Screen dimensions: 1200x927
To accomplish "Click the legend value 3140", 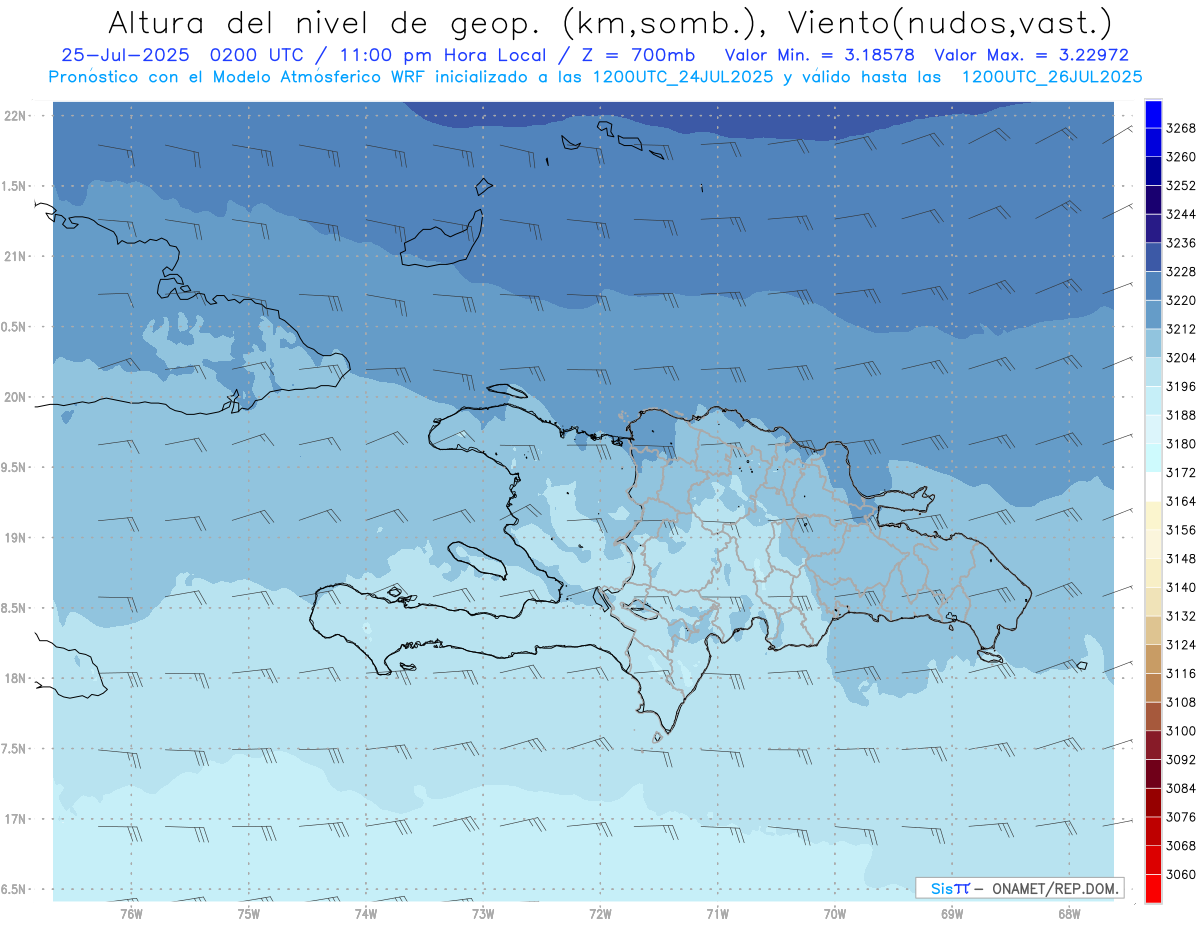I will 1181,587.
